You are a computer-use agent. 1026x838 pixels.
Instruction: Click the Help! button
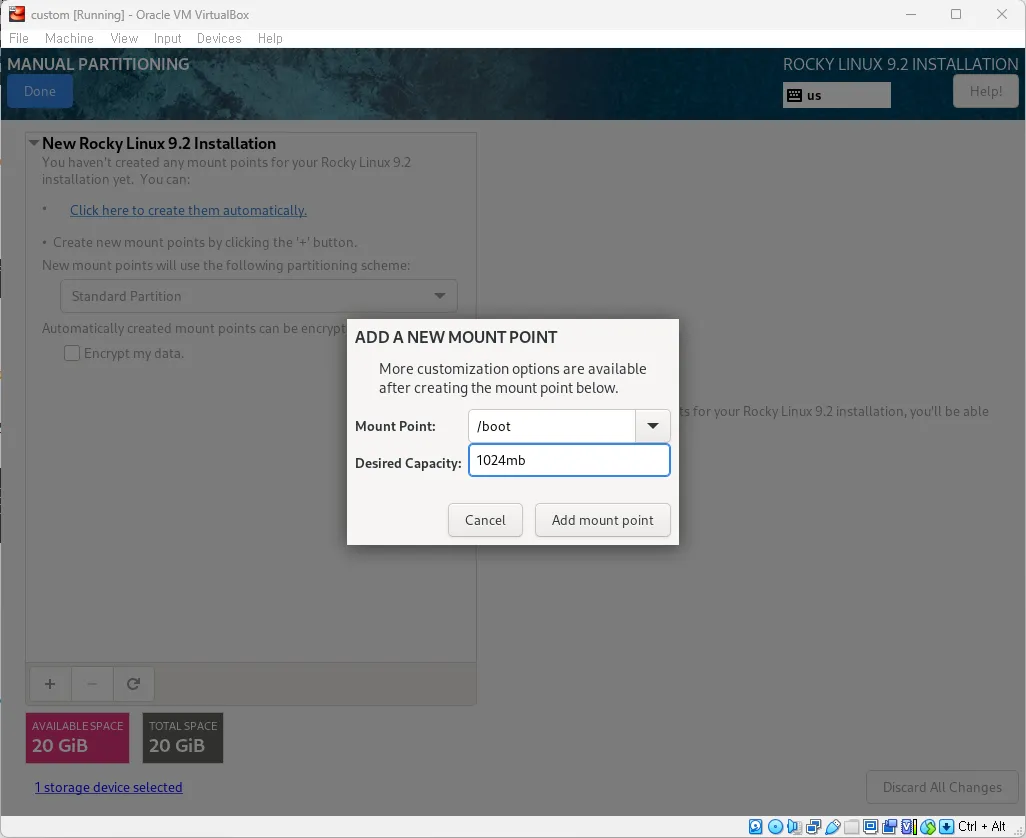pyautogui.click(x=985, y=91)
